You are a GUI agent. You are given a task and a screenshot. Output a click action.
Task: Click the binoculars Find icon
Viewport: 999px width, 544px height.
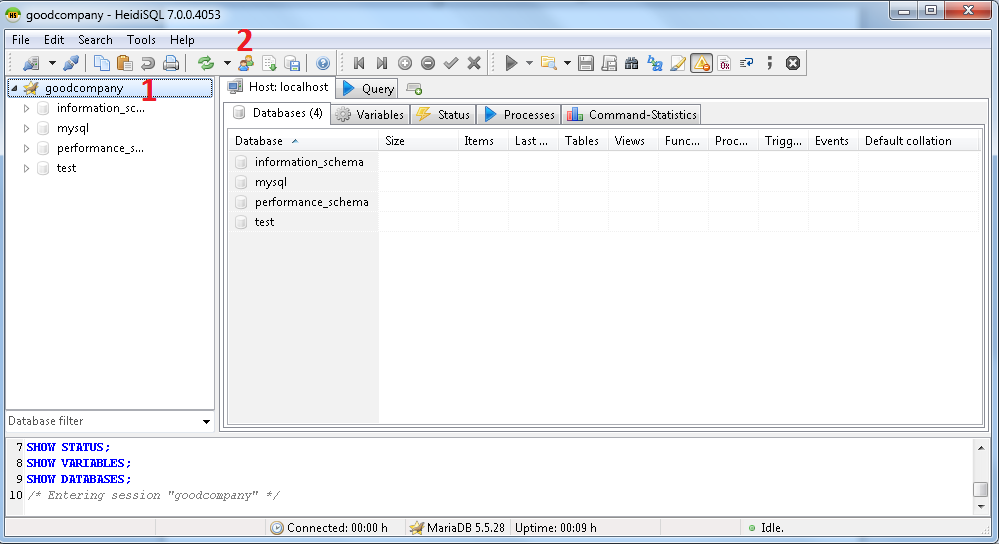pyautogui.click(x=631, y=63)
